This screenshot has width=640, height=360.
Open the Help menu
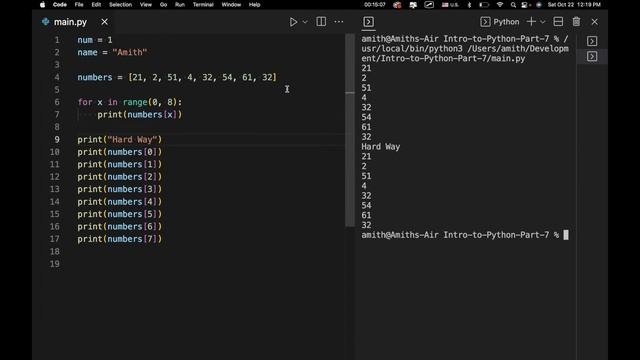pos(255,4)
